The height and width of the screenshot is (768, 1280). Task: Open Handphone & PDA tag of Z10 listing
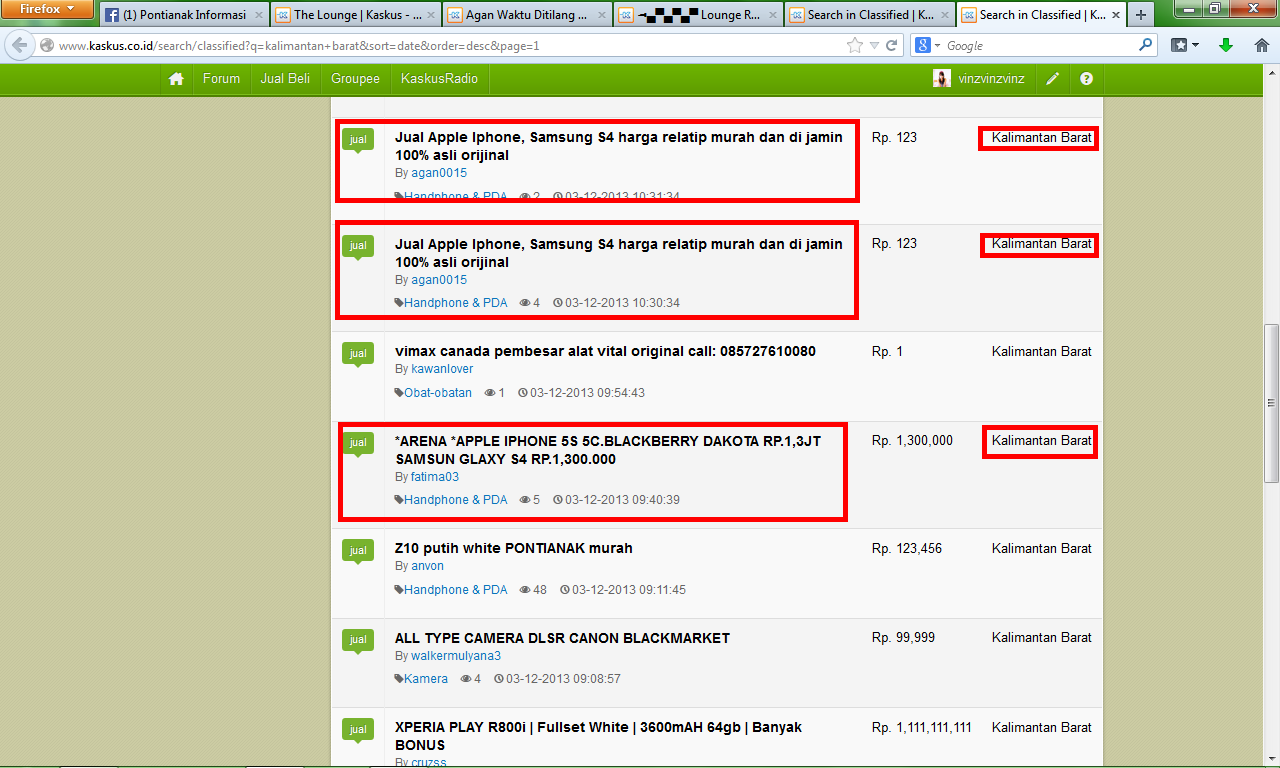[x=456, y=590]
